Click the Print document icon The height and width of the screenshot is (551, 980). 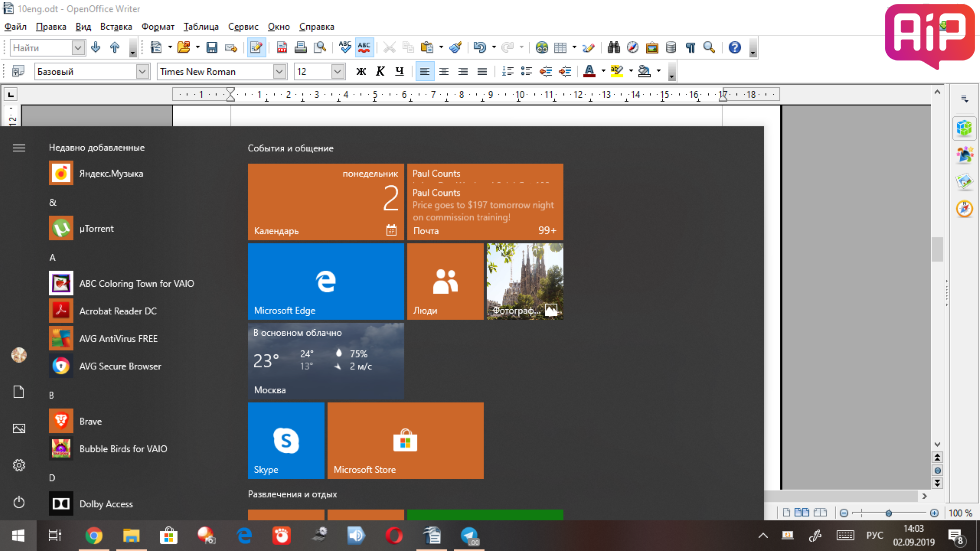[301, 47]
